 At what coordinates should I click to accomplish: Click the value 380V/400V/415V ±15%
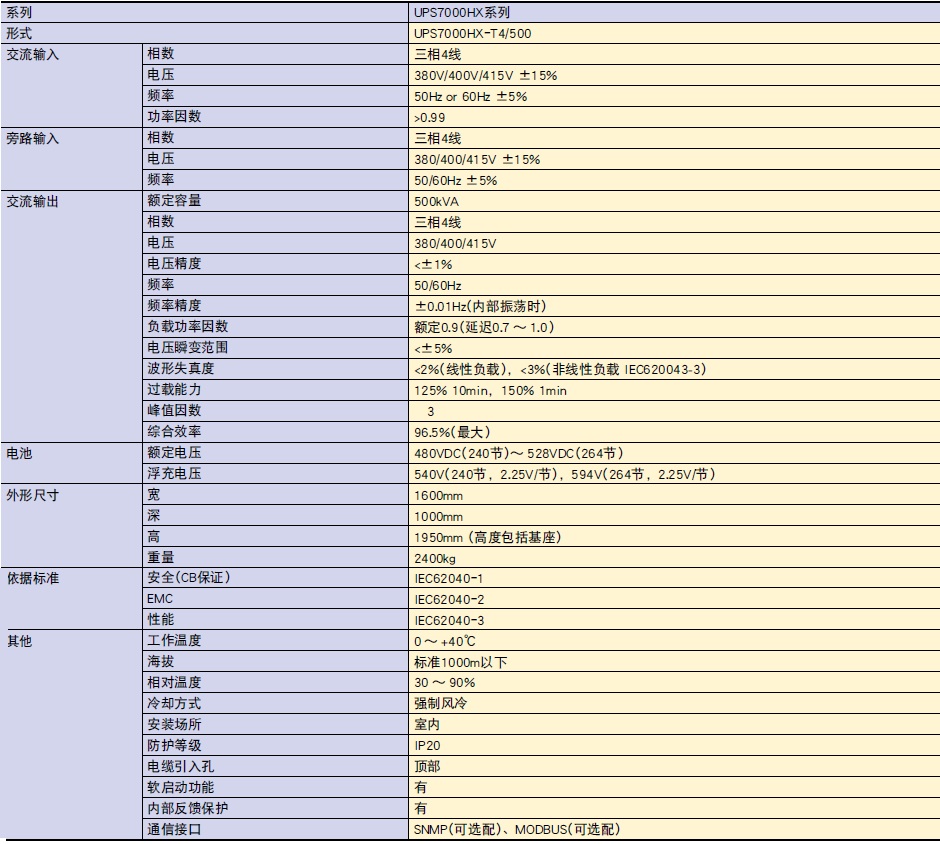click(486, 76)
